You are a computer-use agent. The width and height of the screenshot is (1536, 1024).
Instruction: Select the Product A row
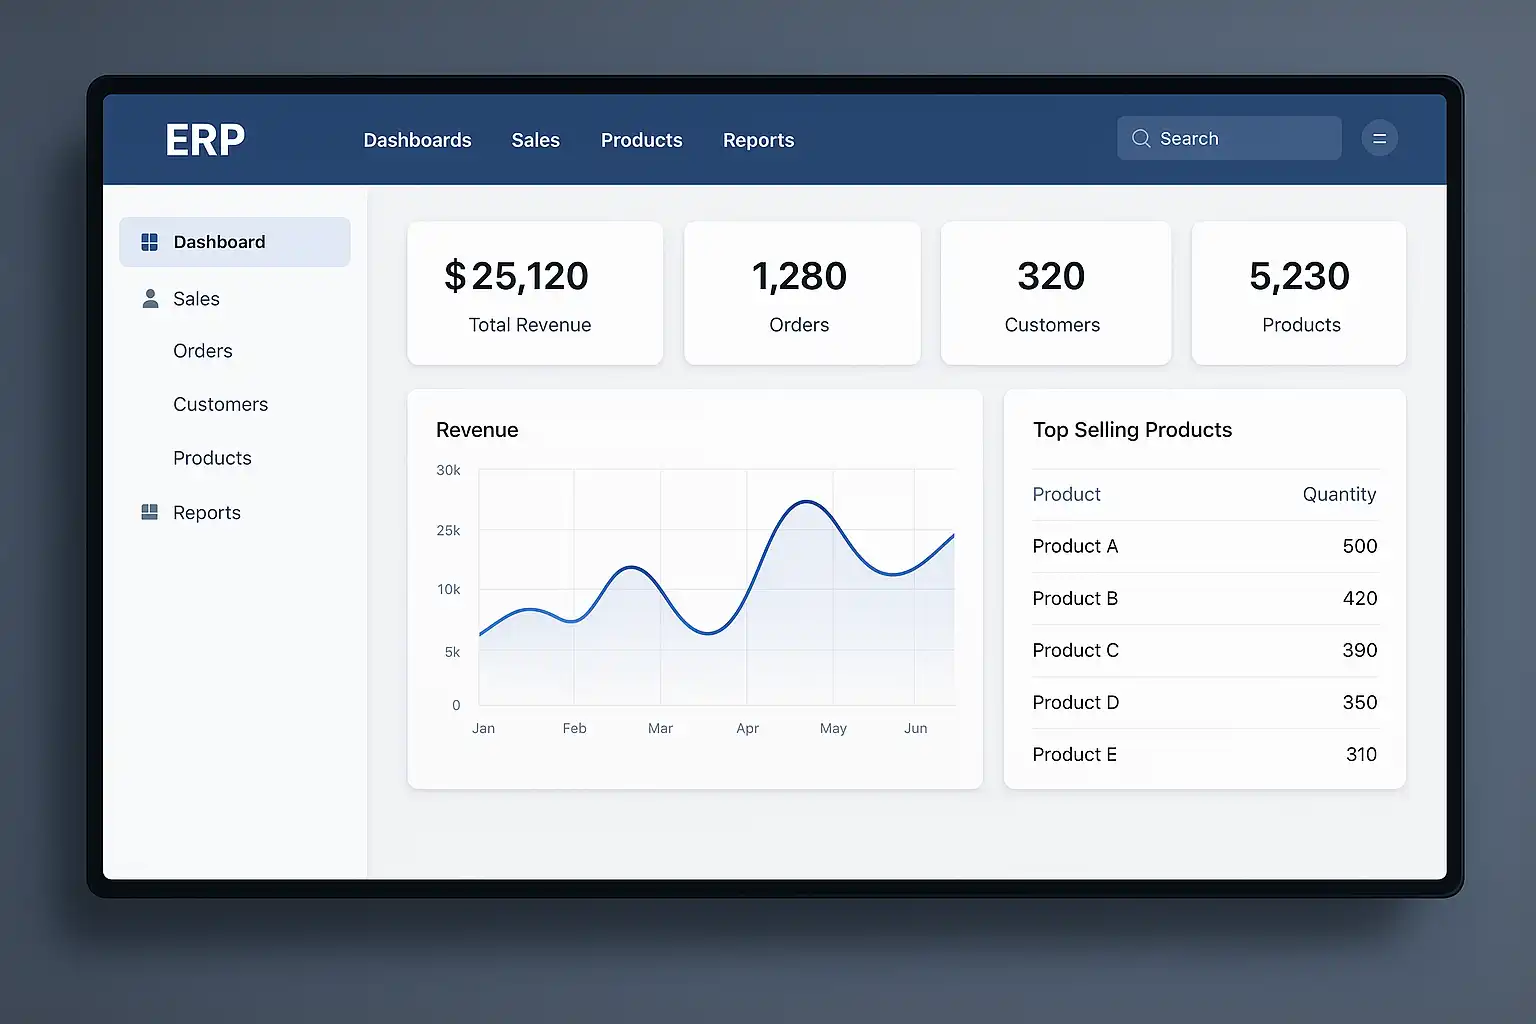click(x=1205, y=546)
